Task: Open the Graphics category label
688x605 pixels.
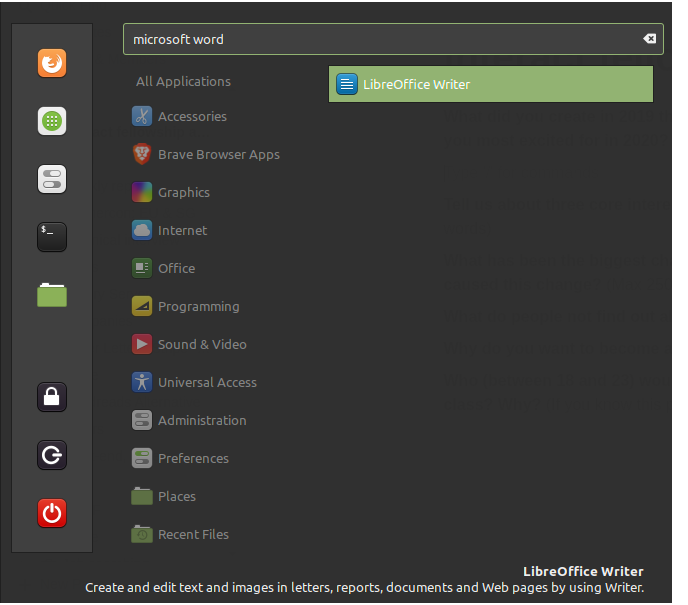Action: pos(183,193)
